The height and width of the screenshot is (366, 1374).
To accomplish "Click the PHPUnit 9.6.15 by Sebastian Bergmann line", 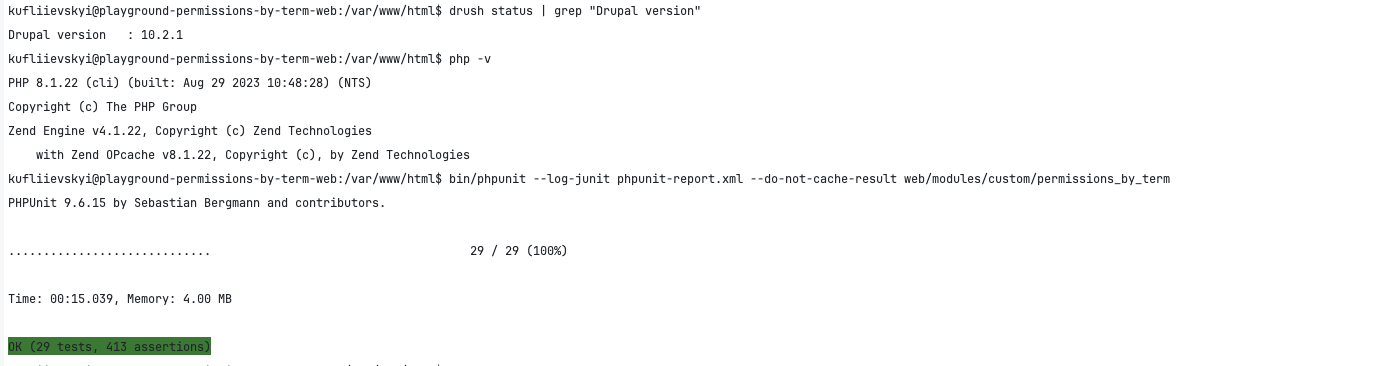I will coord(197,203).
